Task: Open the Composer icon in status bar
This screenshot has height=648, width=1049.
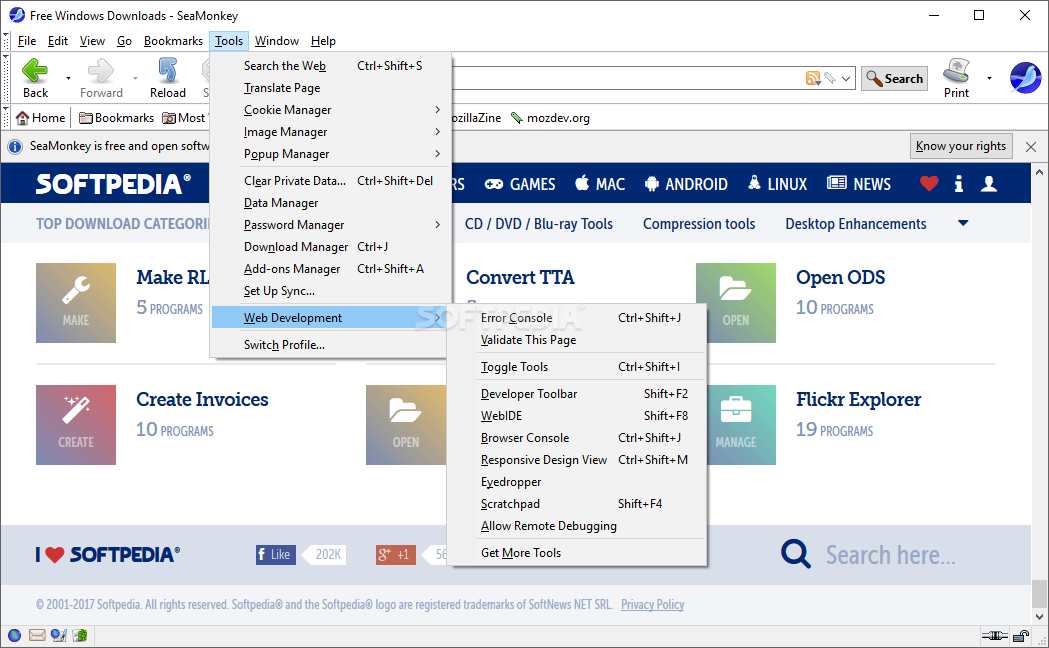Action: click(x=59, y=635)
